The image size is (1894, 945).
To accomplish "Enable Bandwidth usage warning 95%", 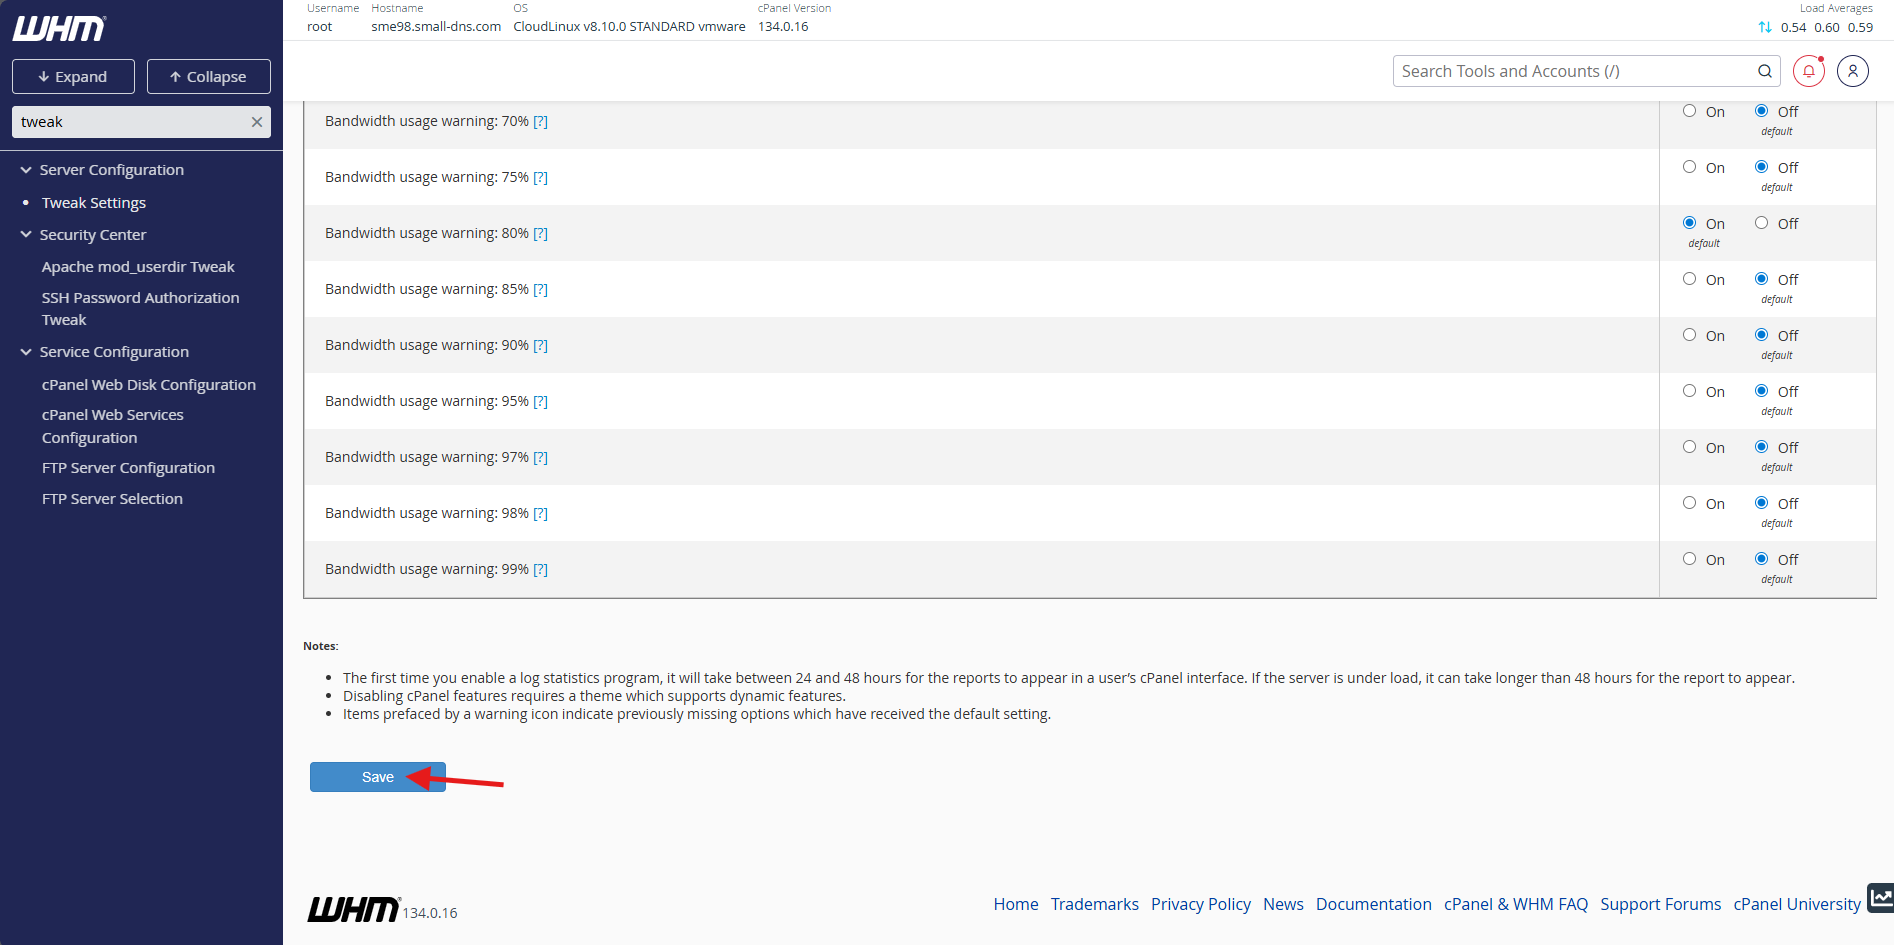I will (1689, 391).
